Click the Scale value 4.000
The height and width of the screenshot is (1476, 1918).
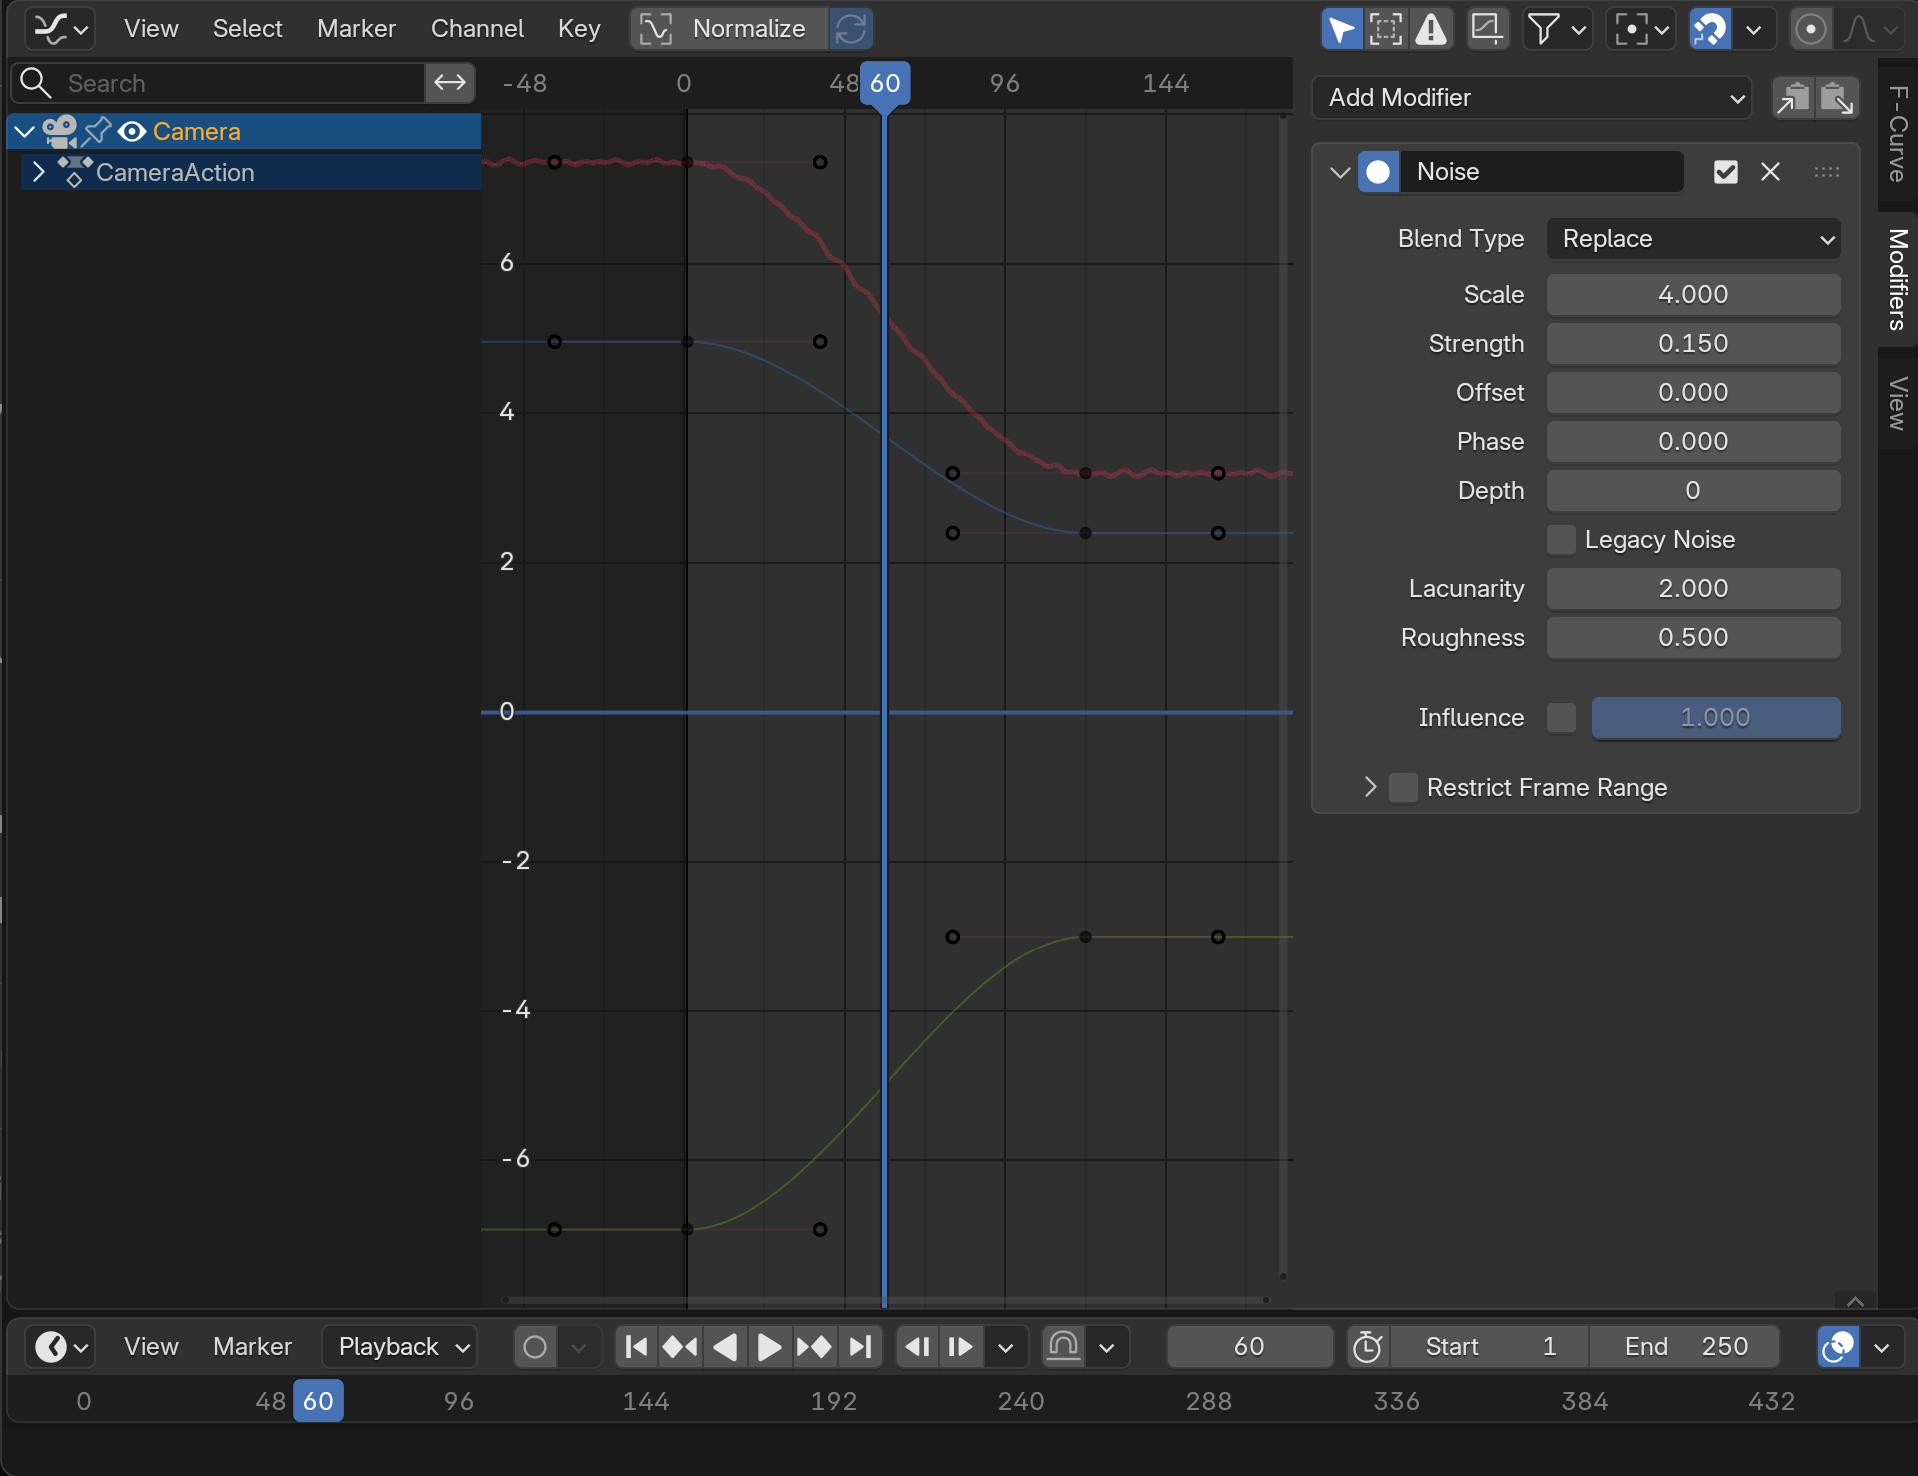click(1693, 294)
